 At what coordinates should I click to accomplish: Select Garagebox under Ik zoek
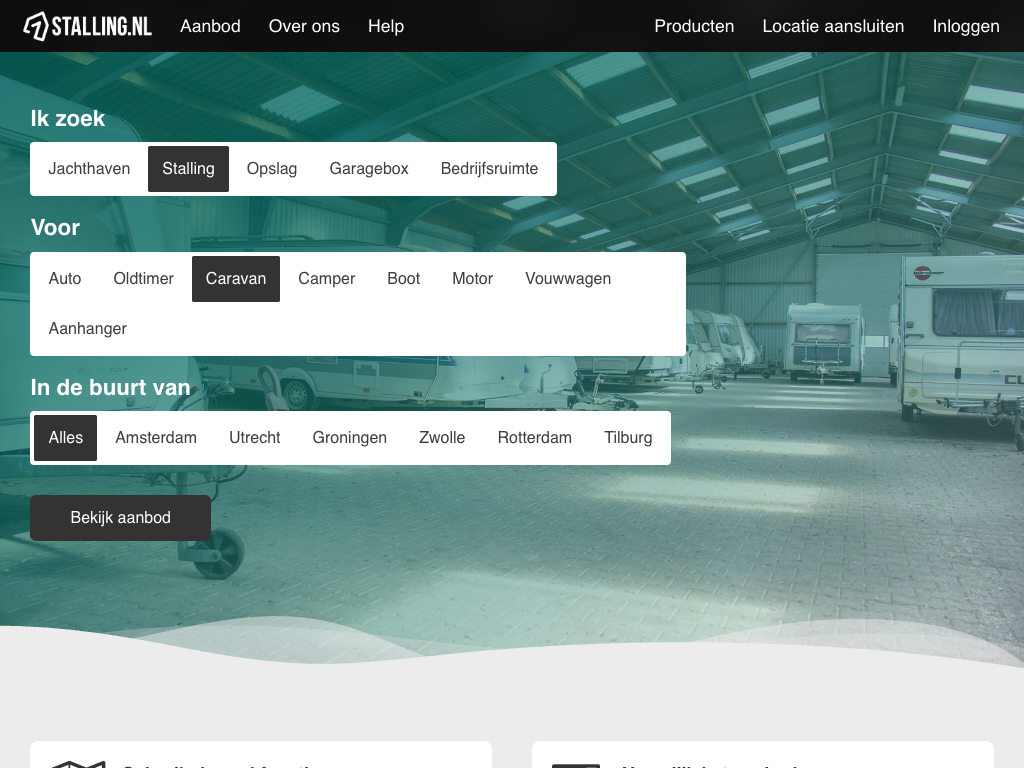tap(369, 169)
